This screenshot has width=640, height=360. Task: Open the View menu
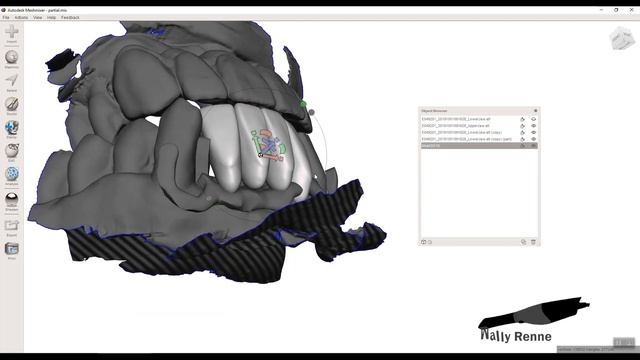point(38,18)
